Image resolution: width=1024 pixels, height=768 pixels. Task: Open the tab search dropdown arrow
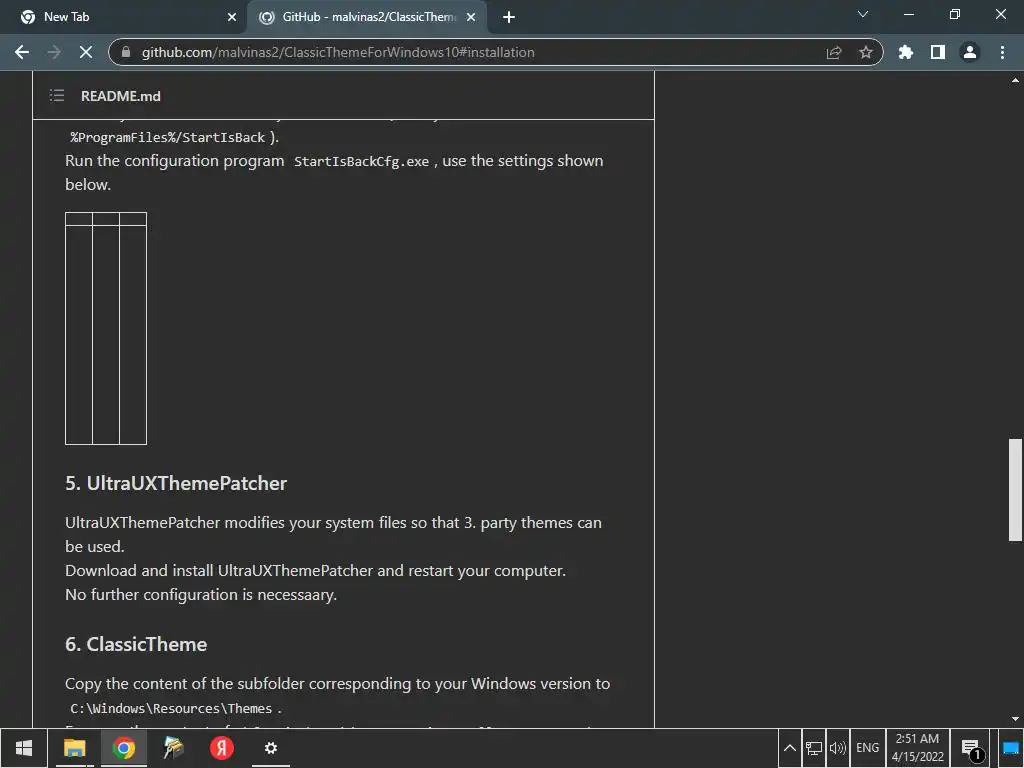(863, 14)
